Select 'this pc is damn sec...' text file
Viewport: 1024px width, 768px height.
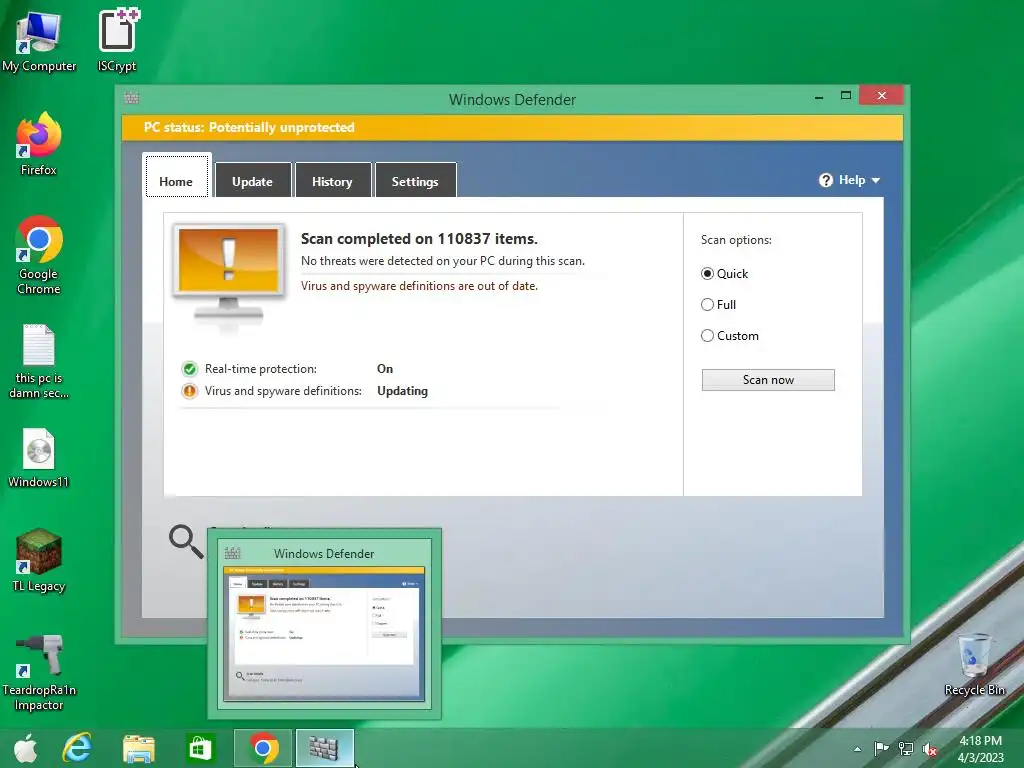point(39,361)
